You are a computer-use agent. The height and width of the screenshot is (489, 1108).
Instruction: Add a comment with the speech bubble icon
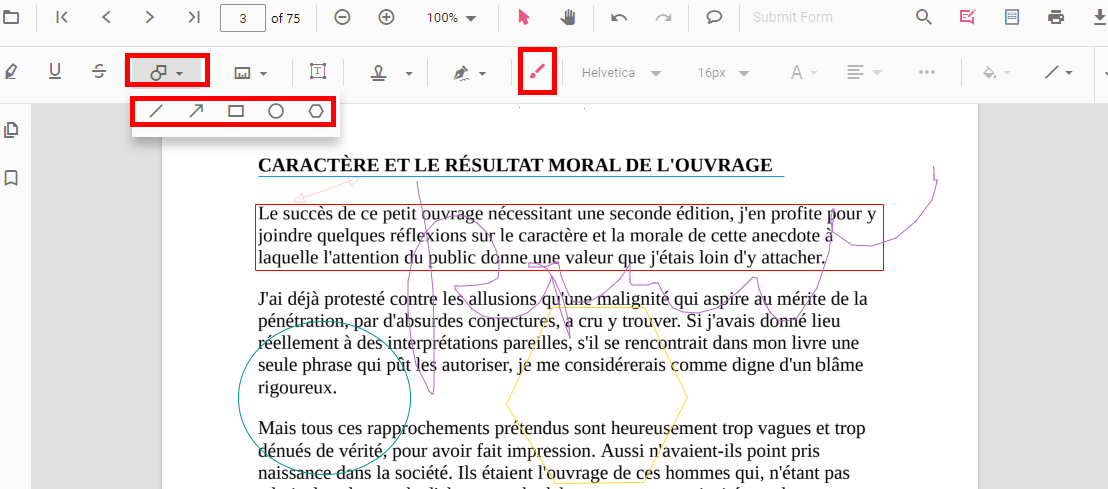[714, 18]
